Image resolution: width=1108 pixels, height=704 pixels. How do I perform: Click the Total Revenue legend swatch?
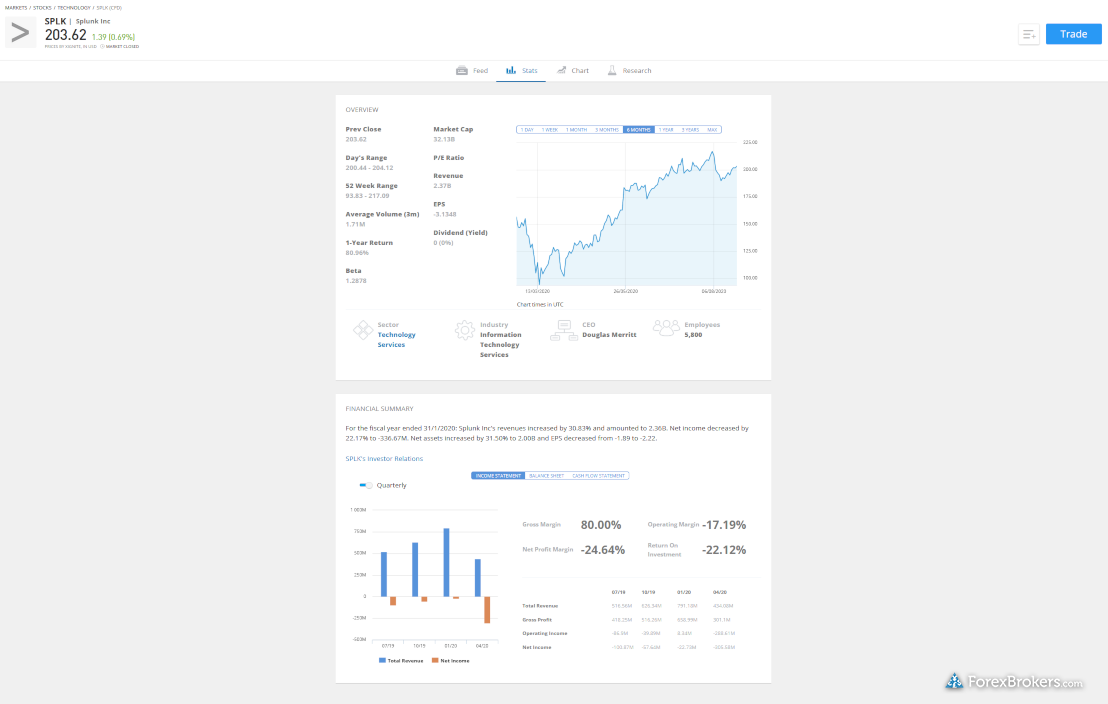click(382, 661)
